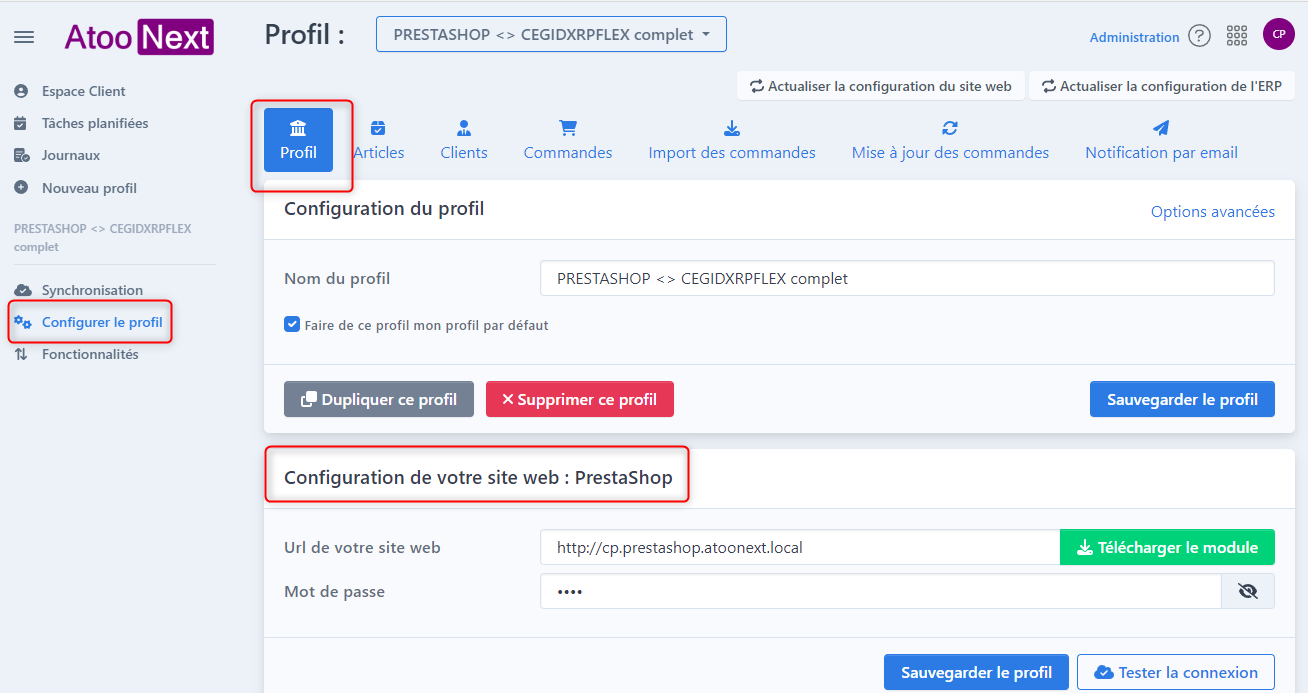Click the Clients tab person icon
Image resolution: width=1308 pixels, height=693 pixels.
click(x=464, y=128)
